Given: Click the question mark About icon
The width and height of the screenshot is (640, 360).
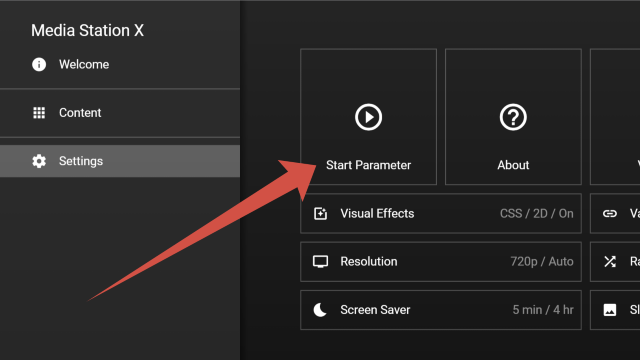Looking at the screenshot, I should click(513, 117).
